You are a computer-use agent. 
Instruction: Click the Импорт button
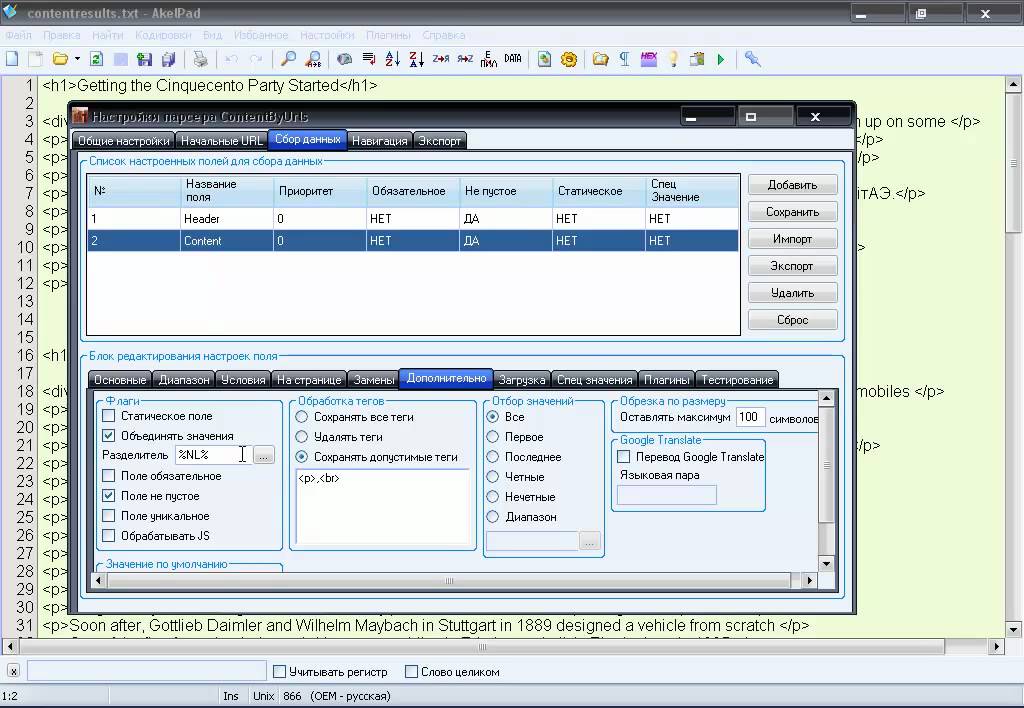point(792,239)
